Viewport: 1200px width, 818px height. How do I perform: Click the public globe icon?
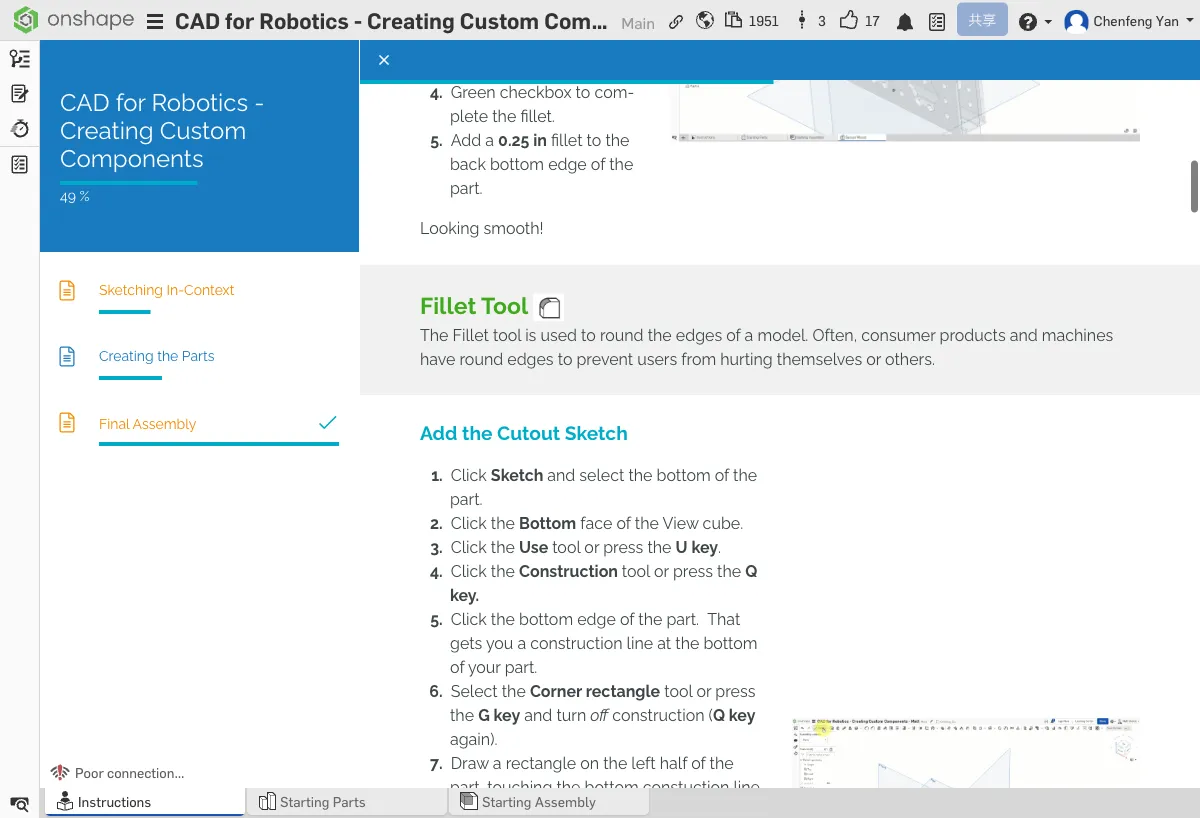coord(705,21)
